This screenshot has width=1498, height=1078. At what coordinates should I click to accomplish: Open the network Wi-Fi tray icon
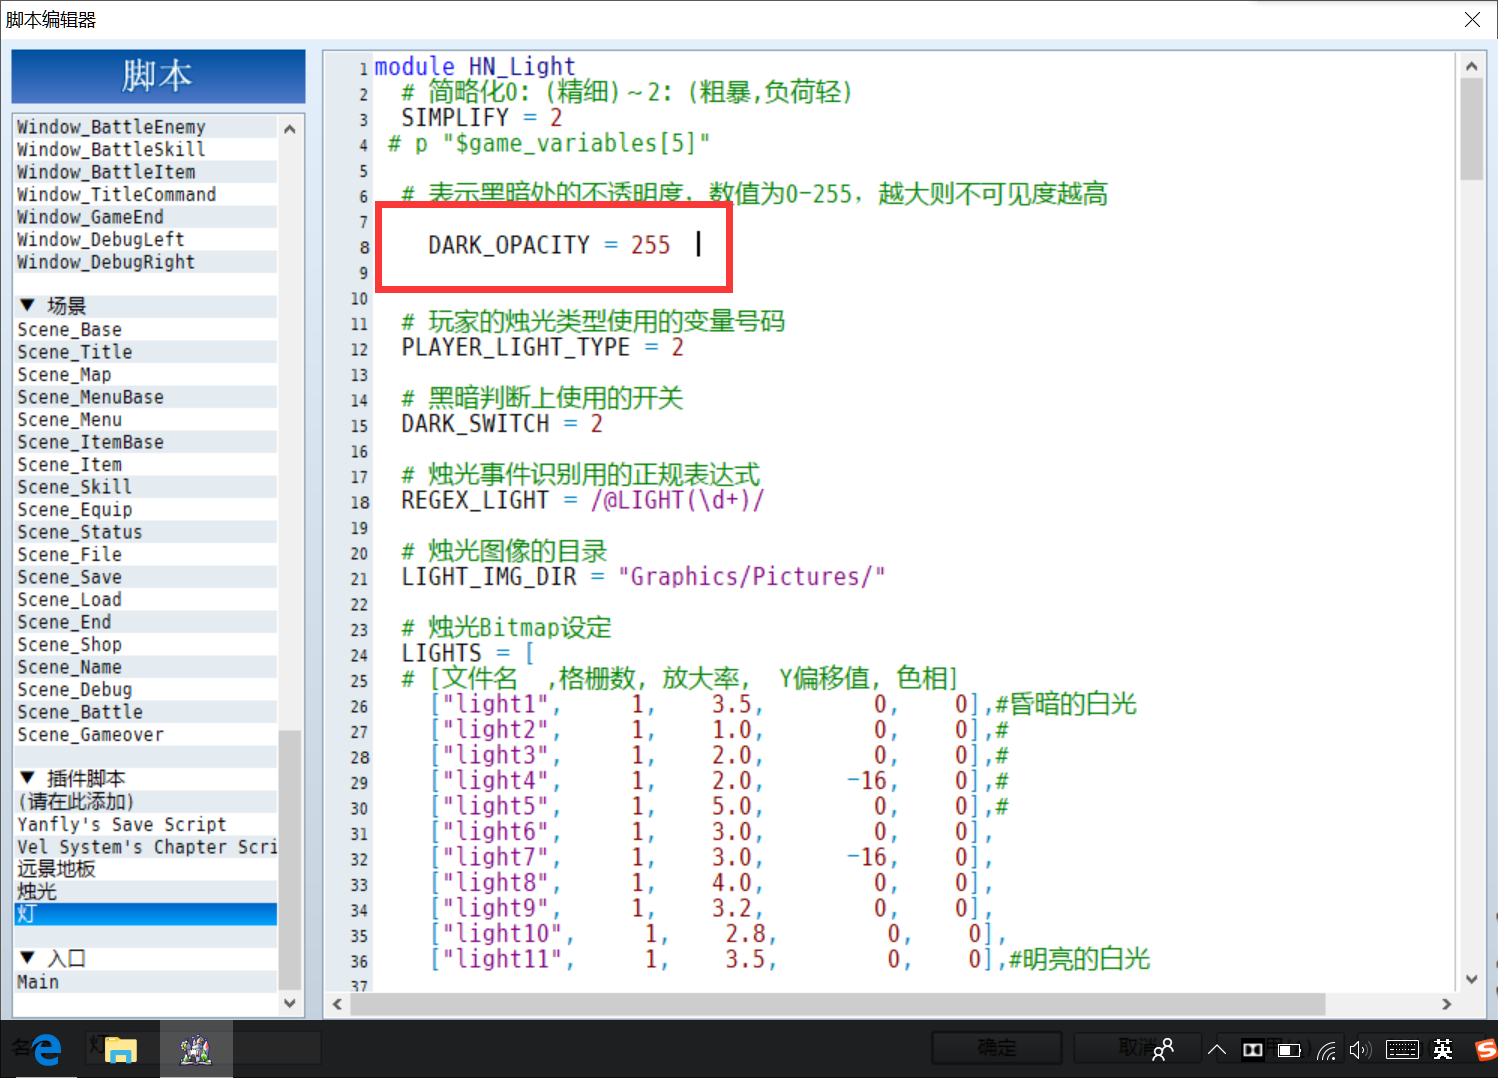[1326, 1050]
